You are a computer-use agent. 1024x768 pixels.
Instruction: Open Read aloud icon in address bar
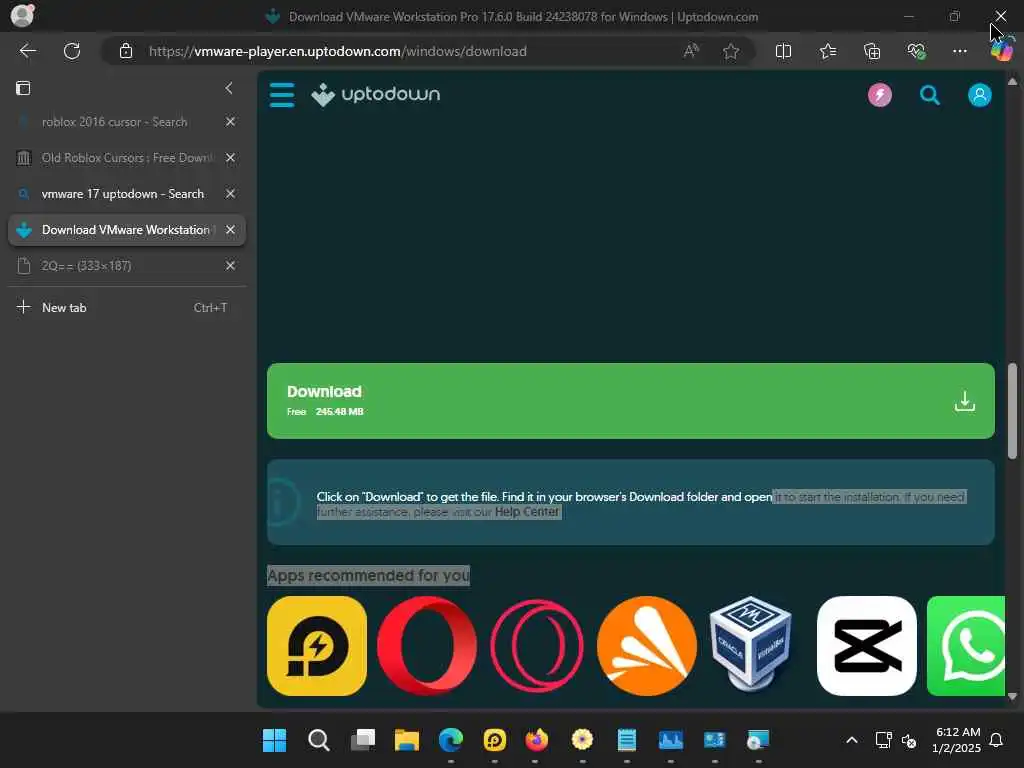(691, 51)
